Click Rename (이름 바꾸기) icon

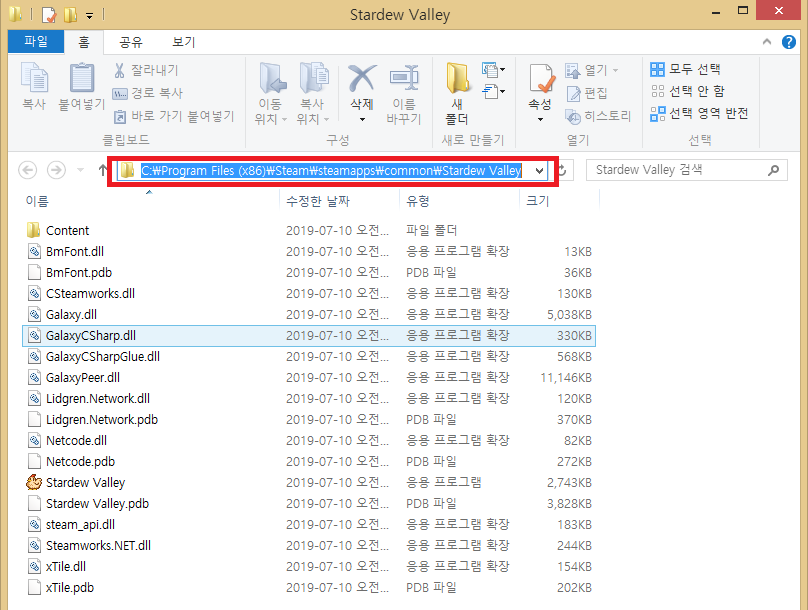(x=404, y=78)
